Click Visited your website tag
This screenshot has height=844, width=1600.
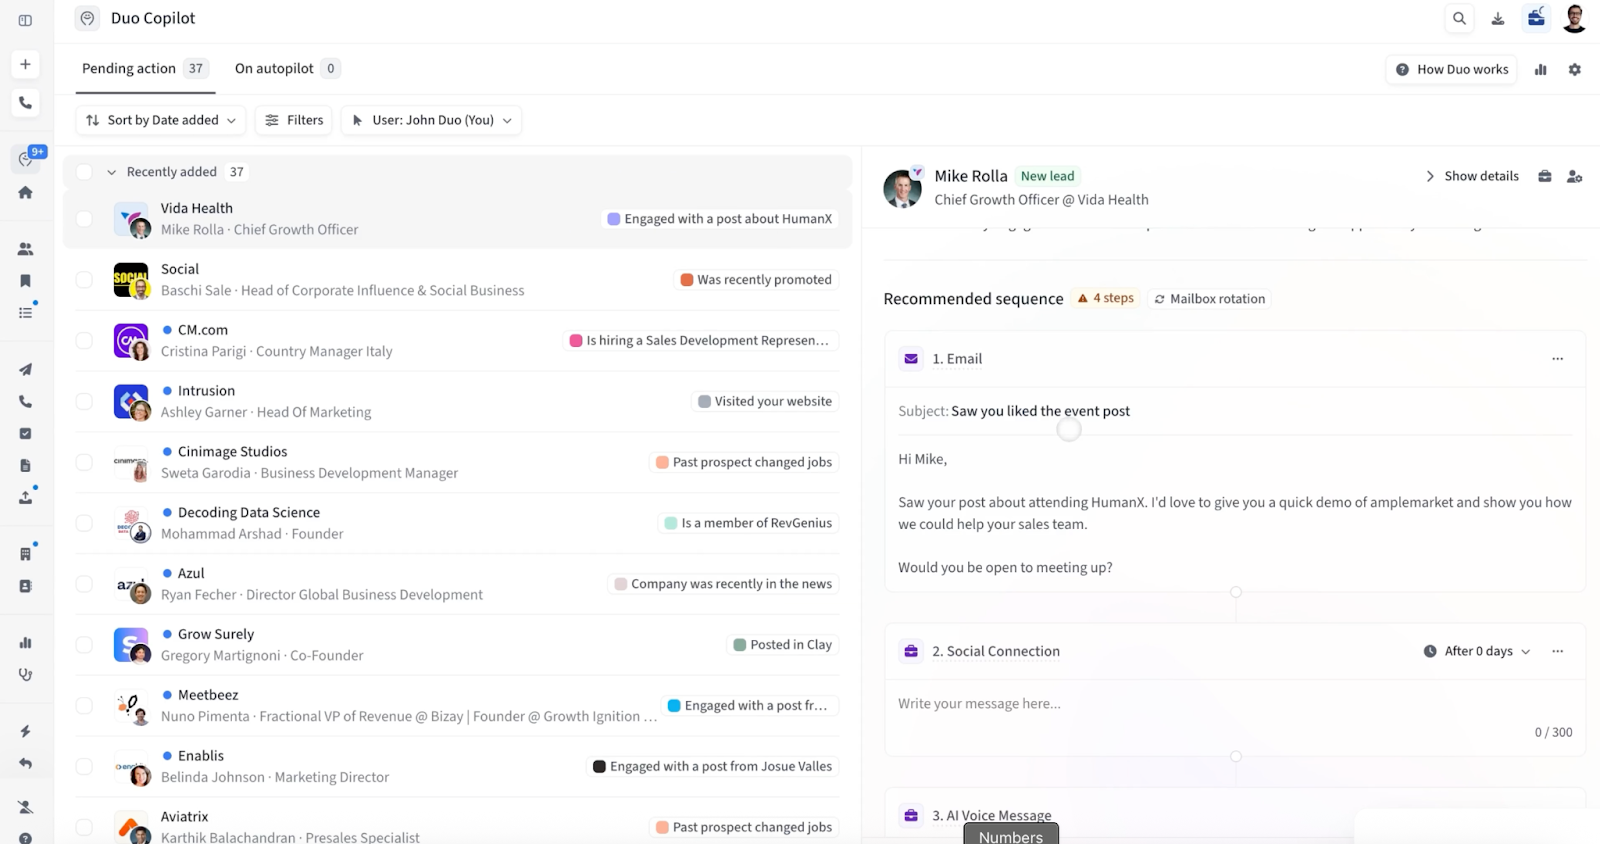click(765, 401)
